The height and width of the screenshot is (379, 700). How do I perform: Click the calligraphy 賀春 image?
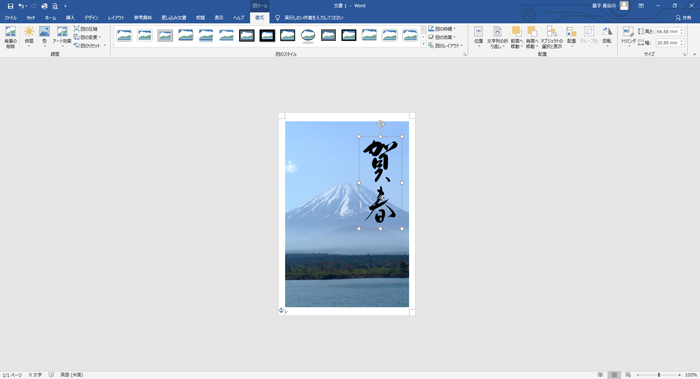point(380,182)
